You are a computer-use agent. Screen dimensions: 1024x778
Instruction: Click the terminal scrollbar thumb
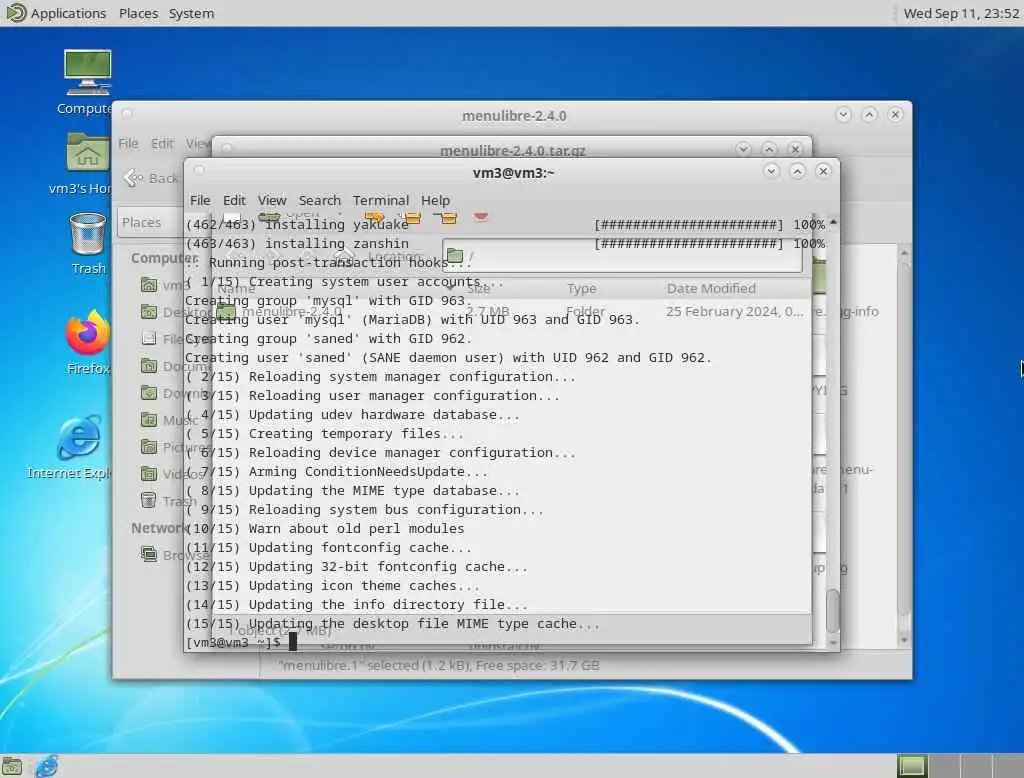(833, 611)
